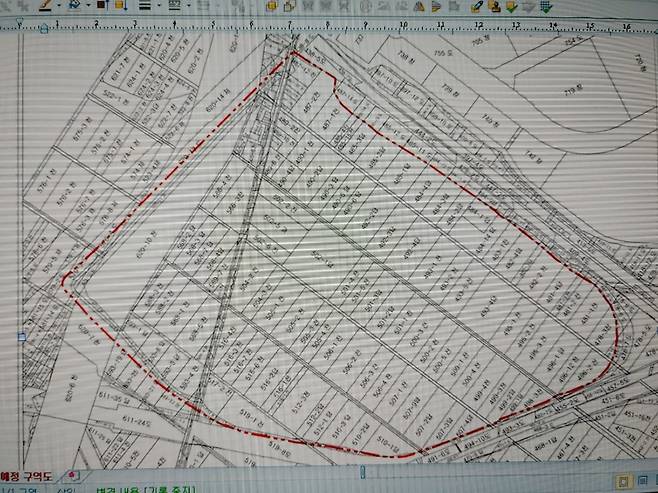Expand the fill color dropdown arrow

(x=88, y=5)
